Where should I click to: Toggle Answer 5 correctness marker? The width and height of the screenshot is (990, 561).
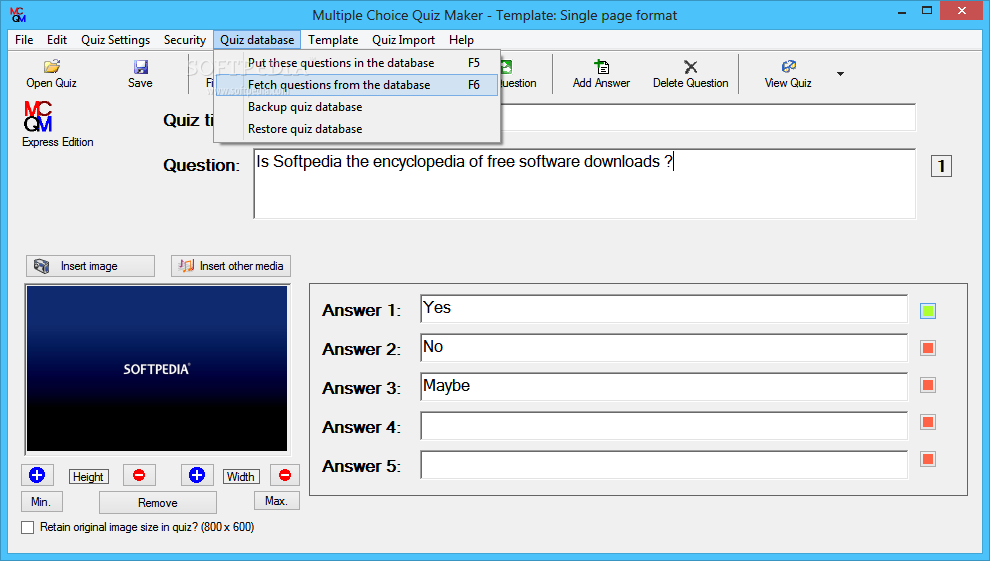pyautogui.click(x=927, y=459)
